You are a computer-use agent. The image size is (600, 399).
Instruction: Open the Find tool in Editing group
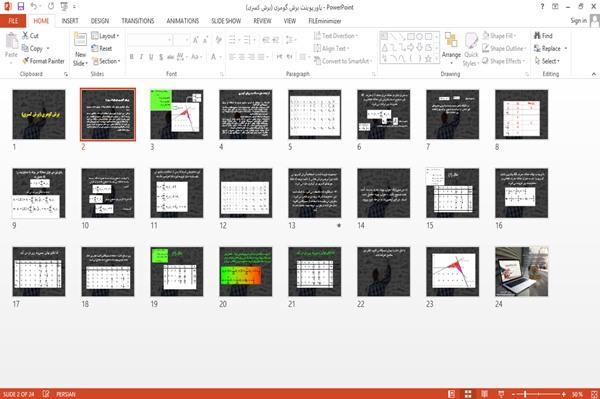pos(543,36)
